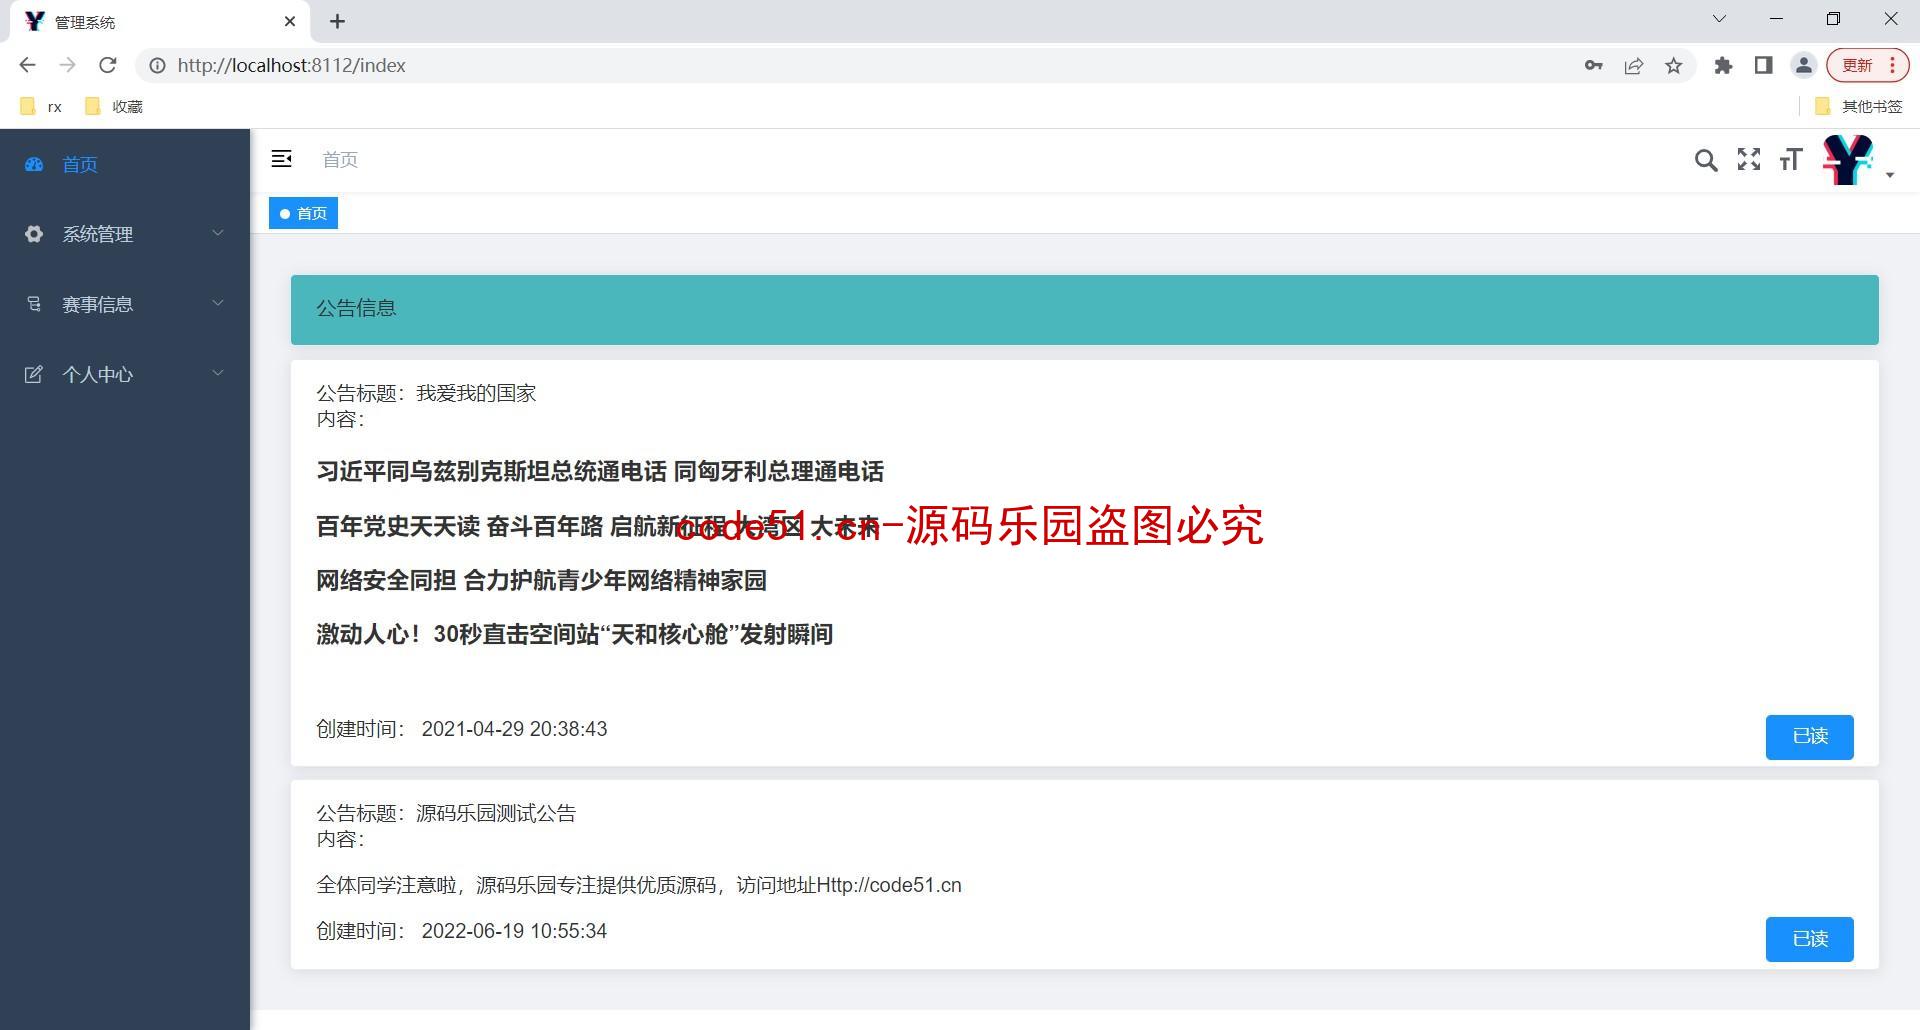Open a new tab with the plus icon
The height and width of the screenshot is (1030, 1920).
(338, 21)
